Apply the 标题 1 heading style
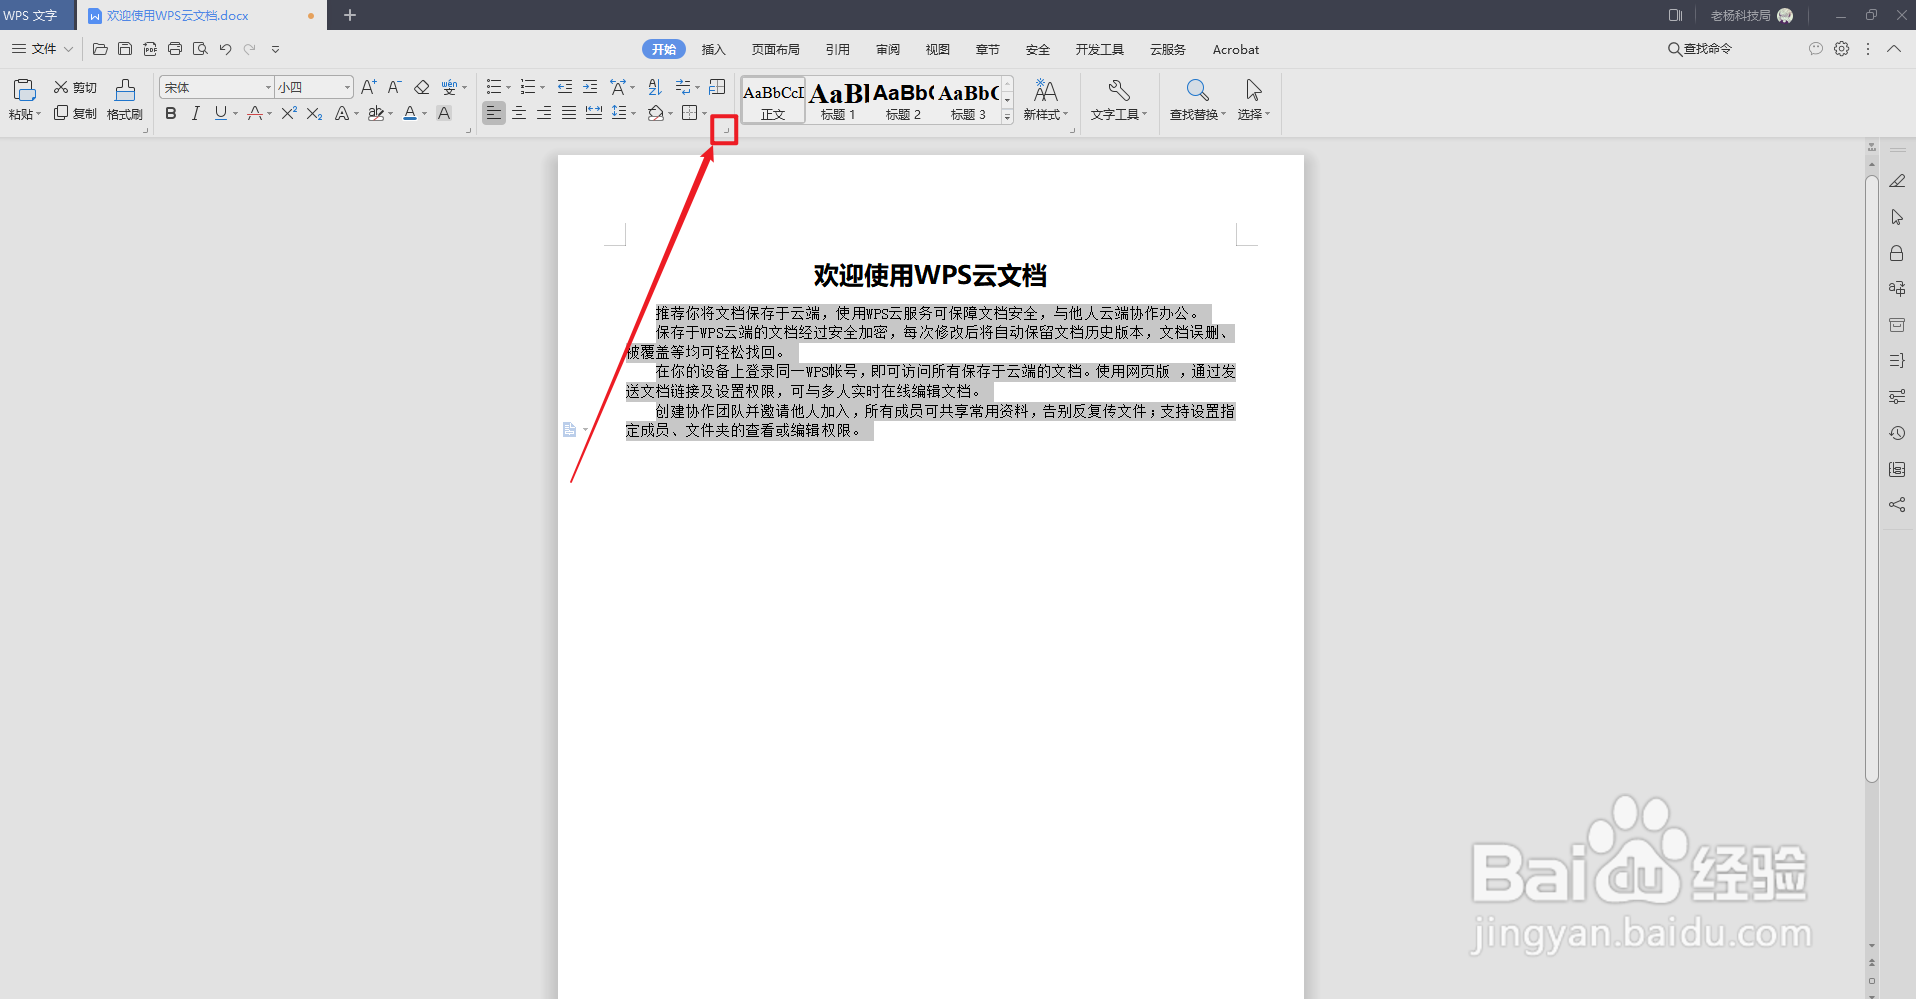This screenshot has width=1916, height=999. click(838, 100)
